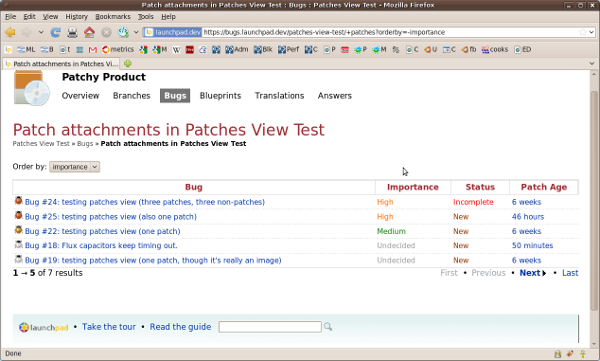The width and height of the screenshot is (600, 361).
Task: Click the bug icon beside Bug #24
Action: point(18,201)
